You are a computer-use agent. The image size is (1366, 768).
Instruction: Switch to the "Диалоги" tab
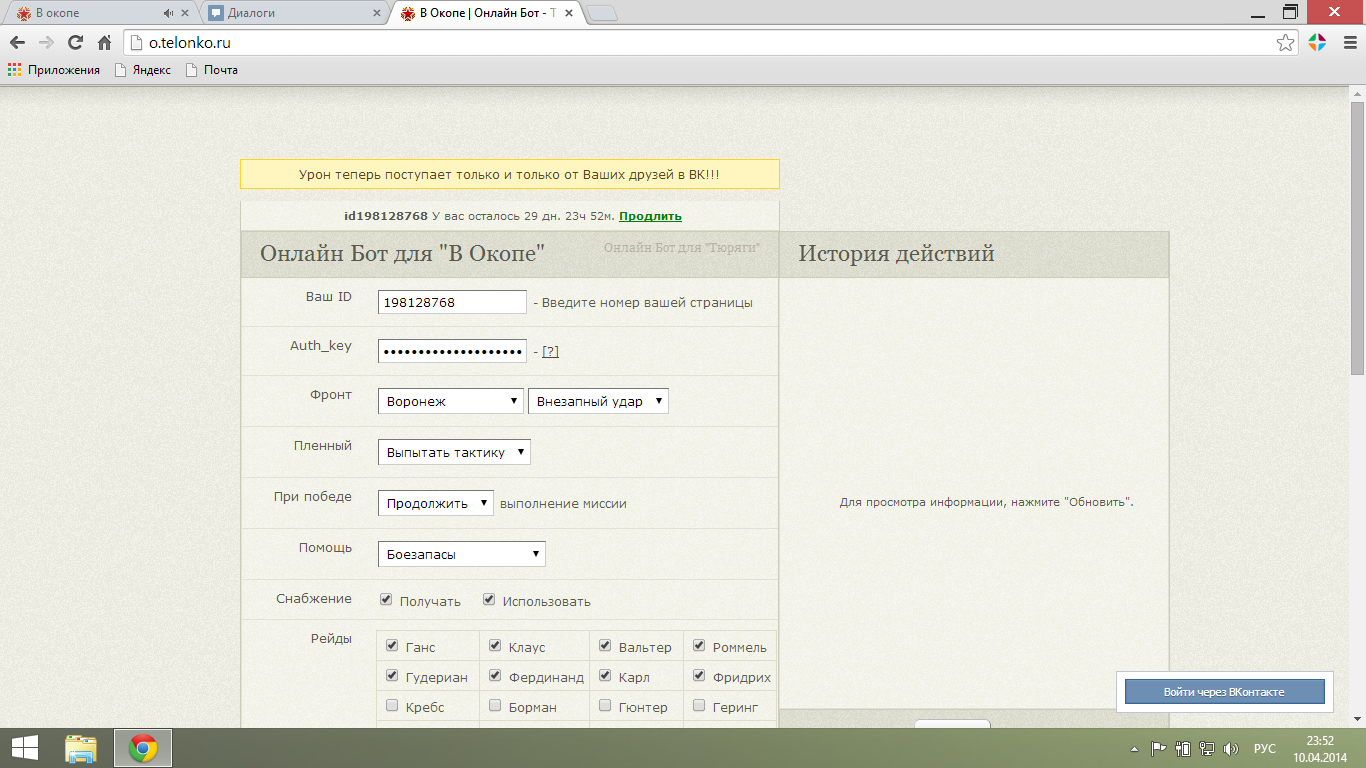295,13
